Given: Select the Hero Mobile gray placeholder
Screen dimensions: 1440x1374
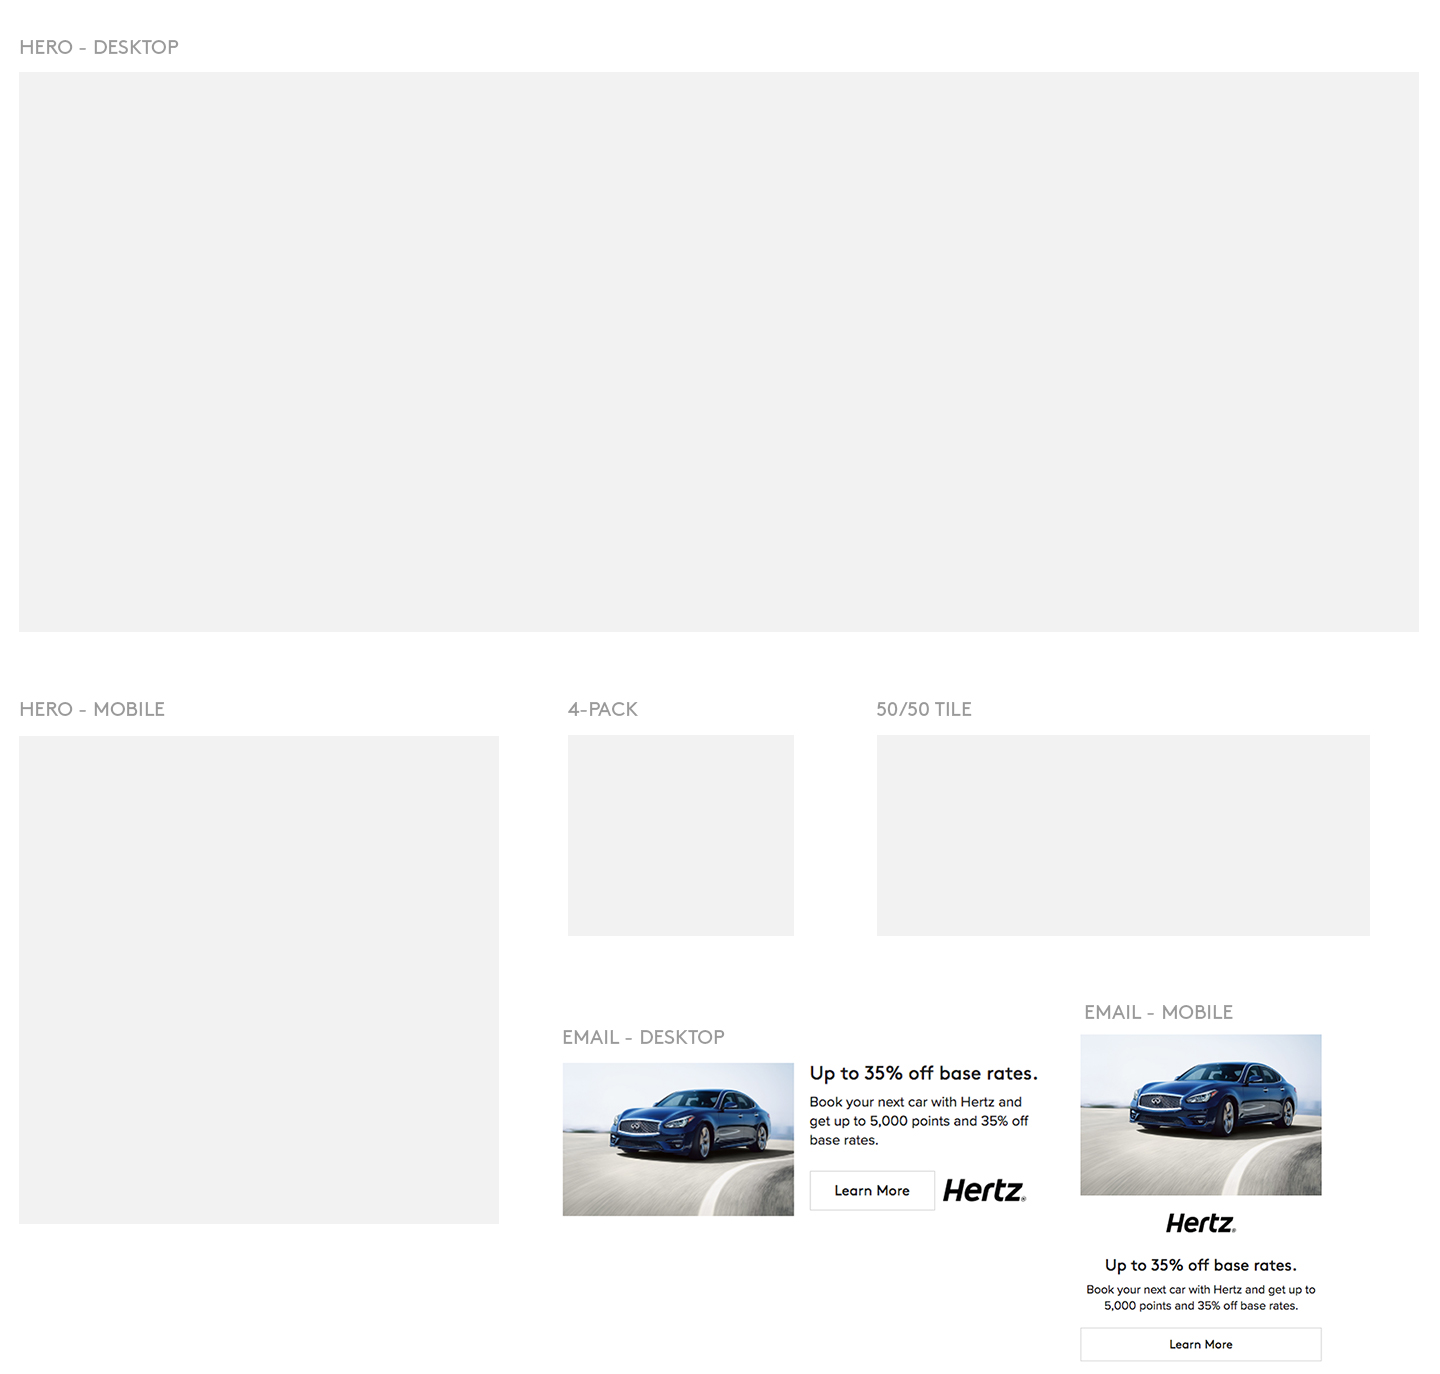Looking at the screenshot, I should click(258, 979).
